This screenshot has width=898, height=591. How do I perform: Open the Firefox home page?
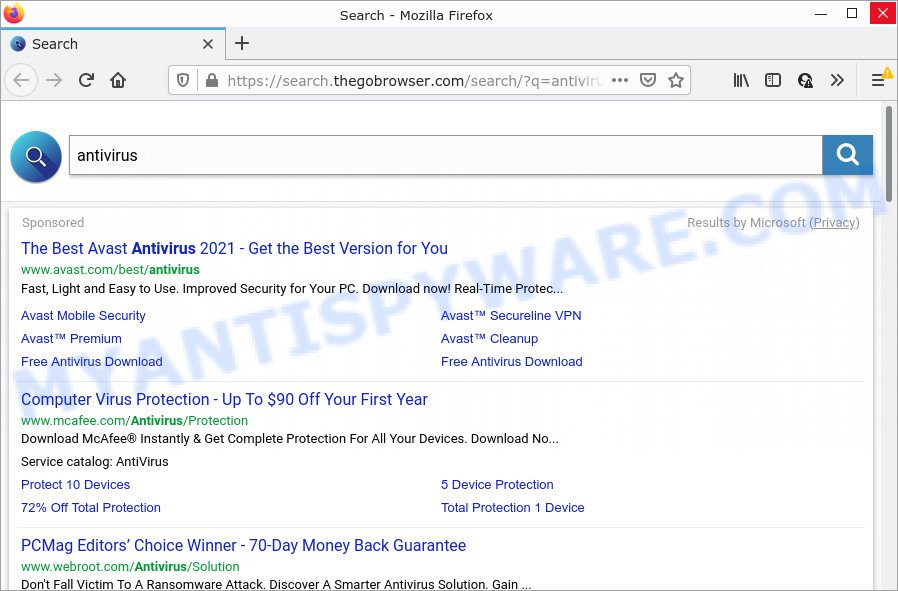(118, 80)
